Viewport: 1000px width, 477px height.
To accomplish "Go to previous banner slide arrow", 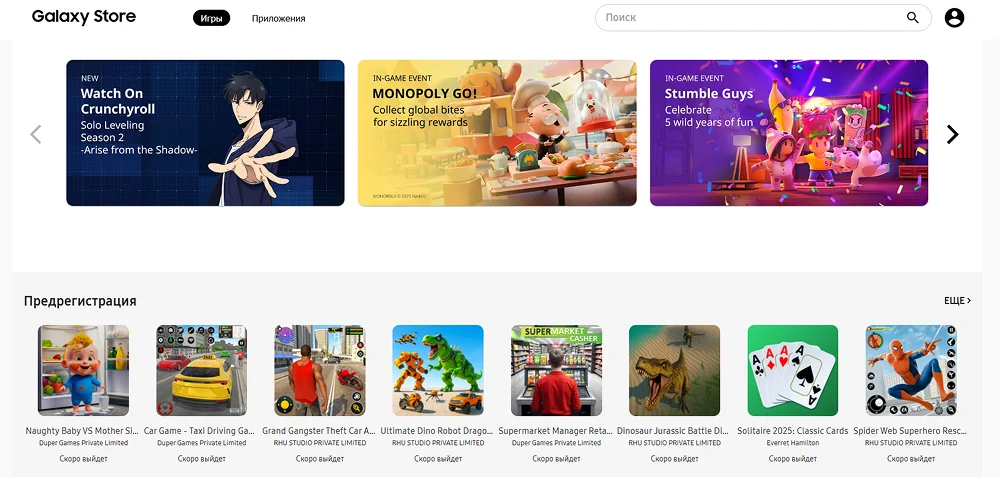I will [x=36, y=134].
